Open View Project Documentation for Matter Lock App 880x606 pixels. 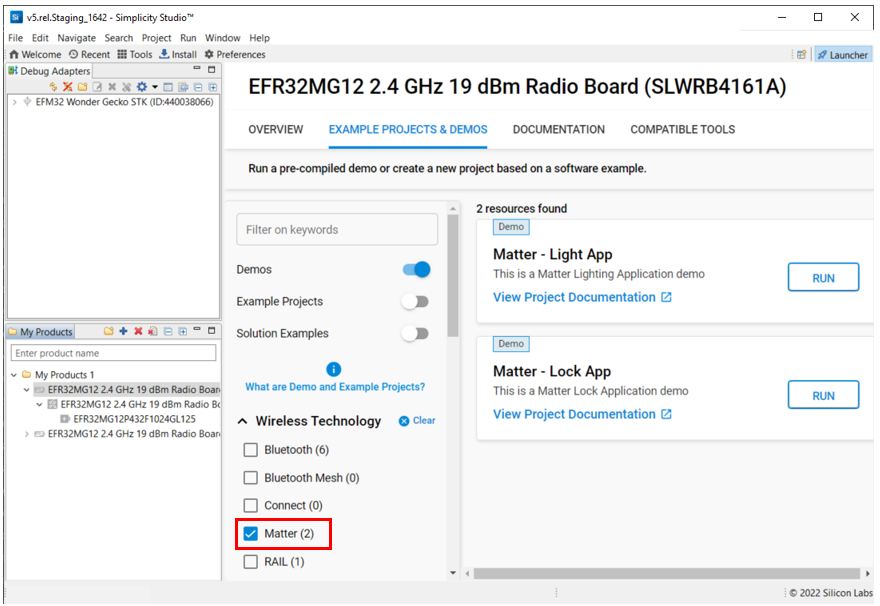(x=576, y=413)
